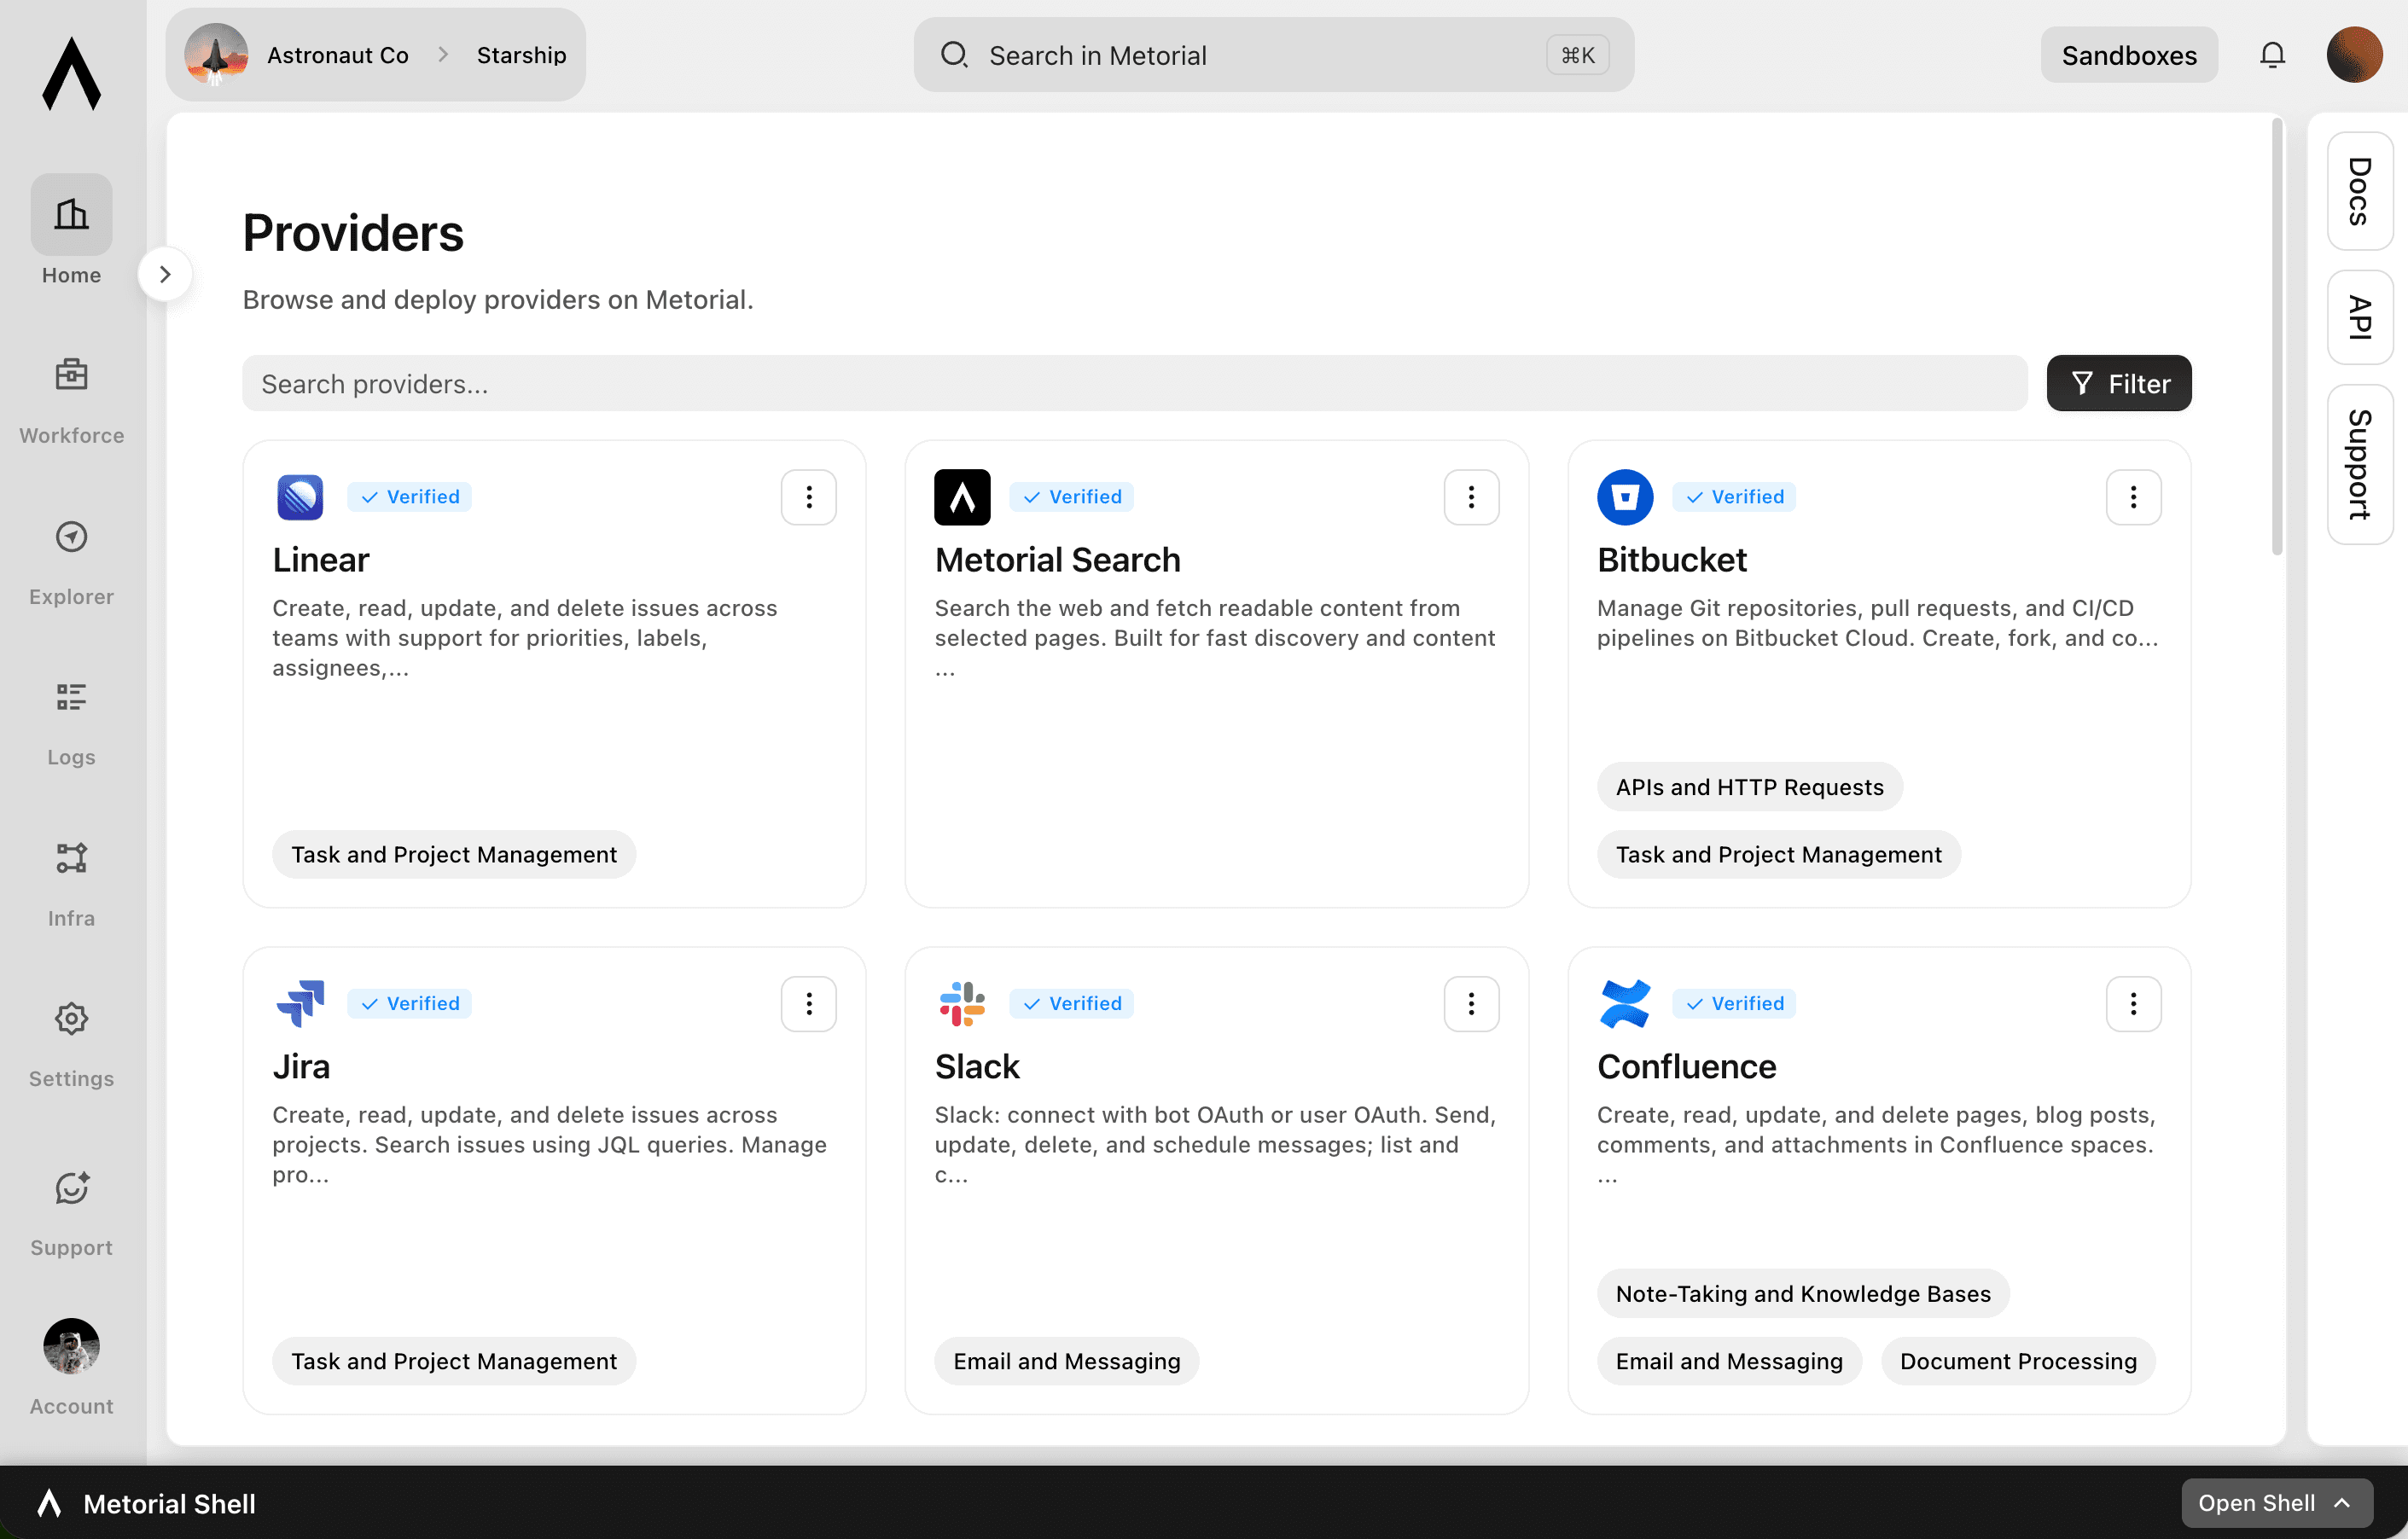Click Slack's Email and Messaging tag
The image size is (2408, 1539).
(x=1066, y=1361)
